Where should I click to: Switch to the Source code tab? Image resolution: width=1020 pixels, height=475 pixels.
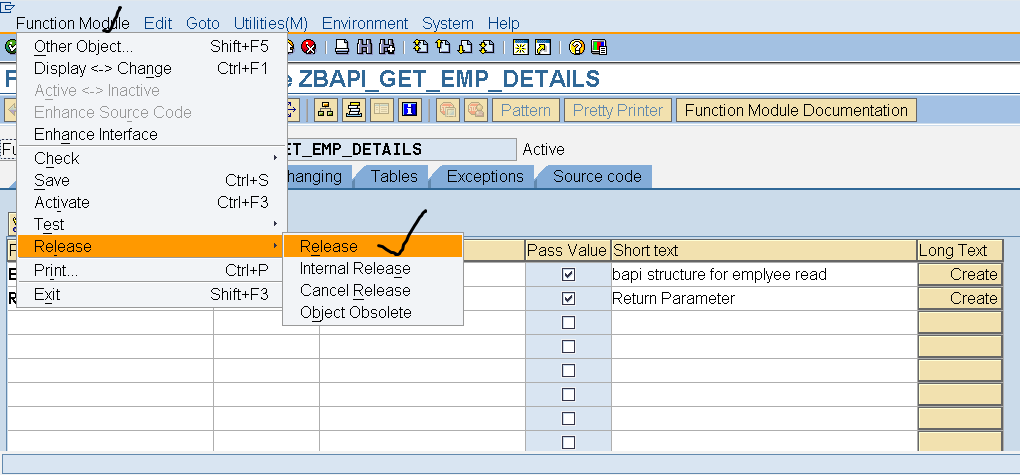[x=597, y=176]
